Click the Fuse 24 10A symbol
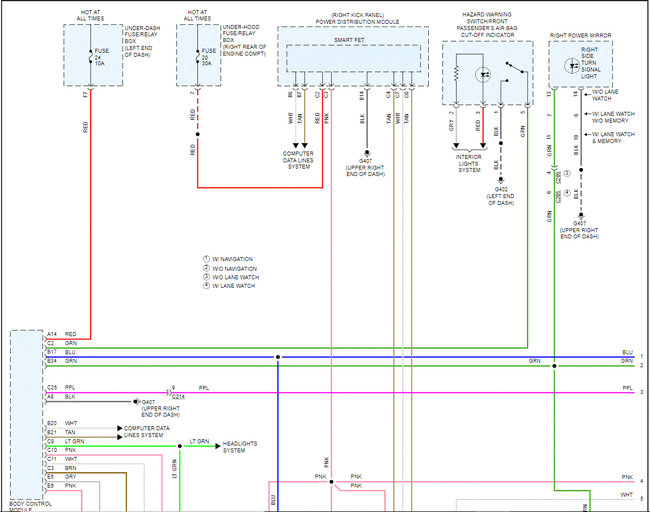Image resolution: width=650 pixels, height=512 pixels. click(90, 57)
